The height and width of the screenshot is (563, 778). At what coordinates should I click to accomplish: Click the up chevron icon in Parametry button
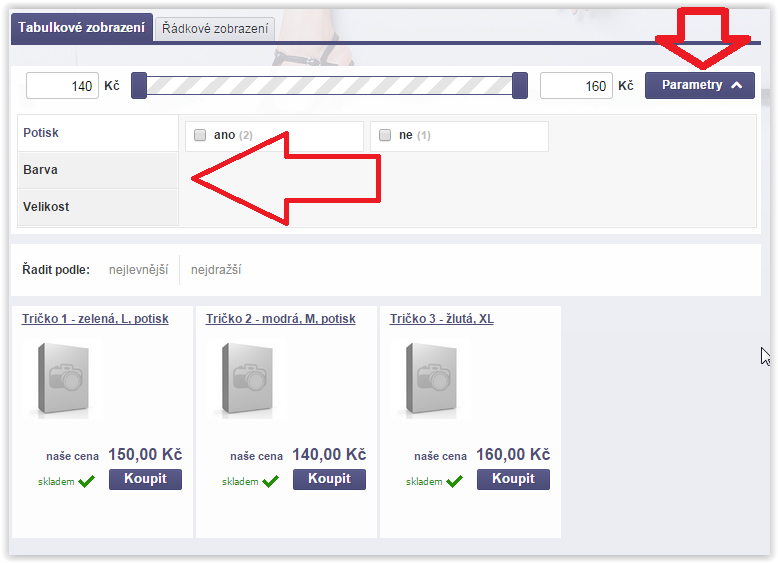737,85
